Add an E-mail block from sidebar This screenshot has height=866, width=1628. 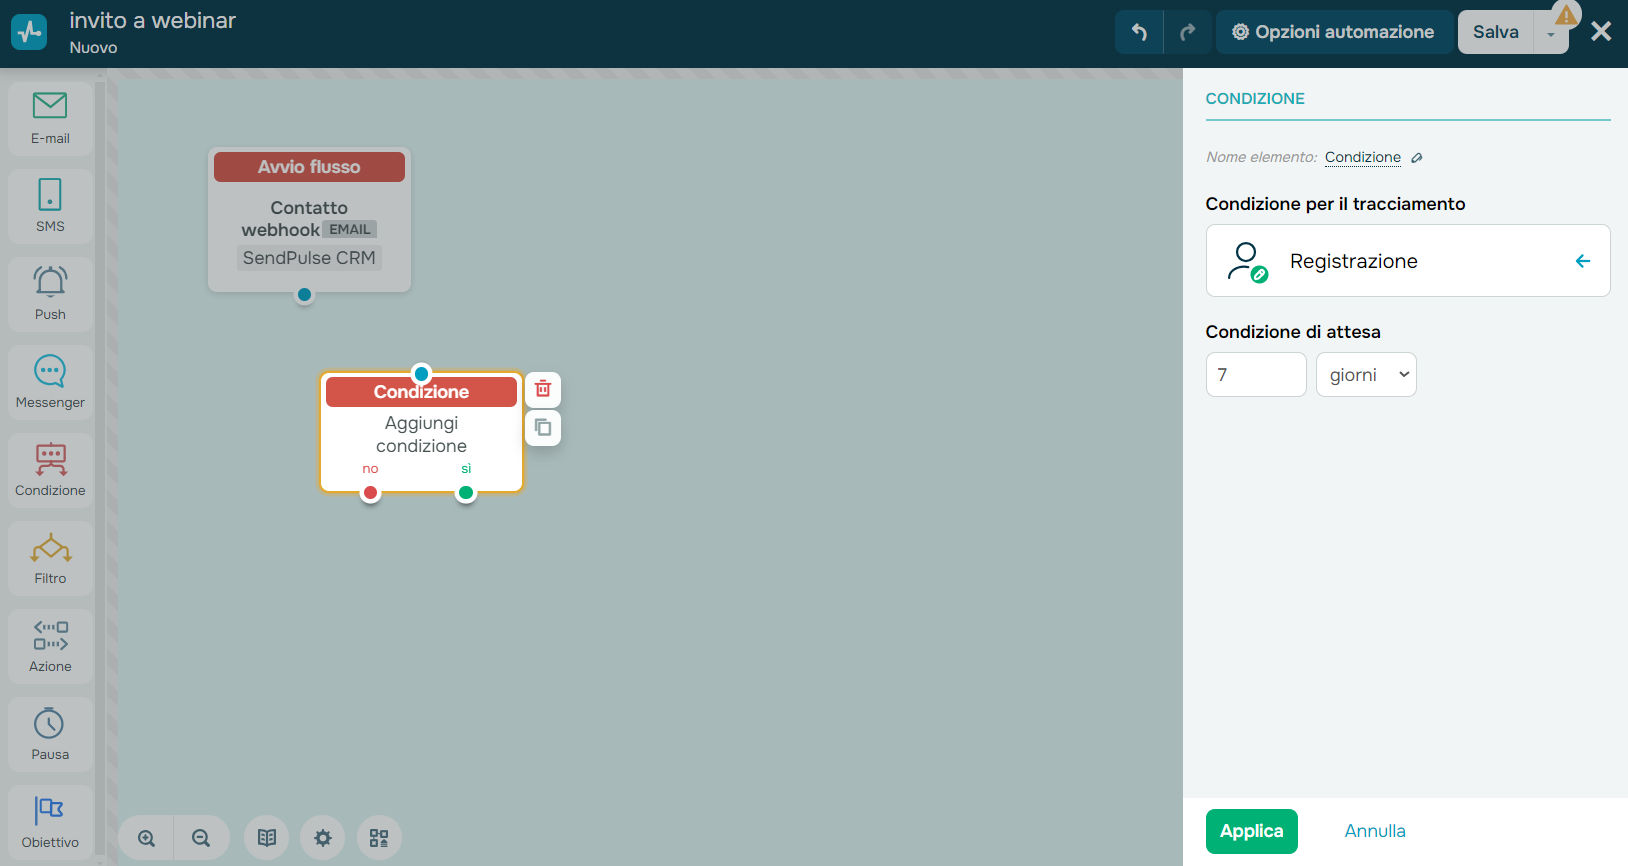click(50, 119)
